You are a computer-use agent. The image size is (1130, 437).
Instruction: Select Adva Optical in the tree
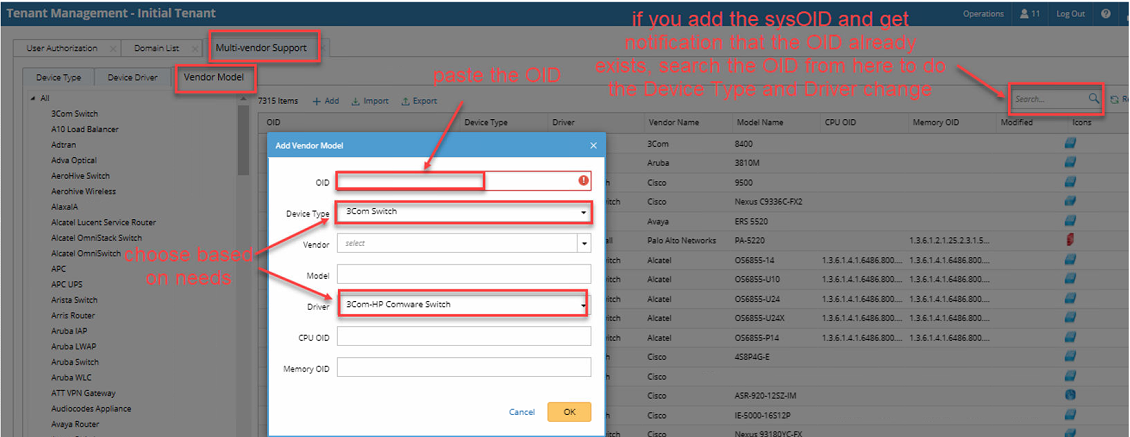coord(74,160)
